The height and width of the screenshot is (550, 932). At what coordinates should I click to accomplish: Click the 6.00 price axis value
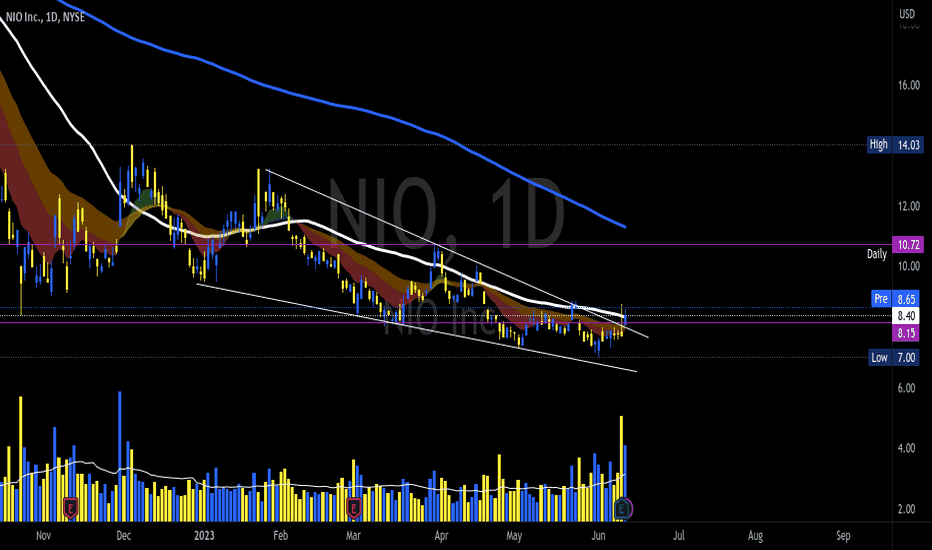point(906,388)
